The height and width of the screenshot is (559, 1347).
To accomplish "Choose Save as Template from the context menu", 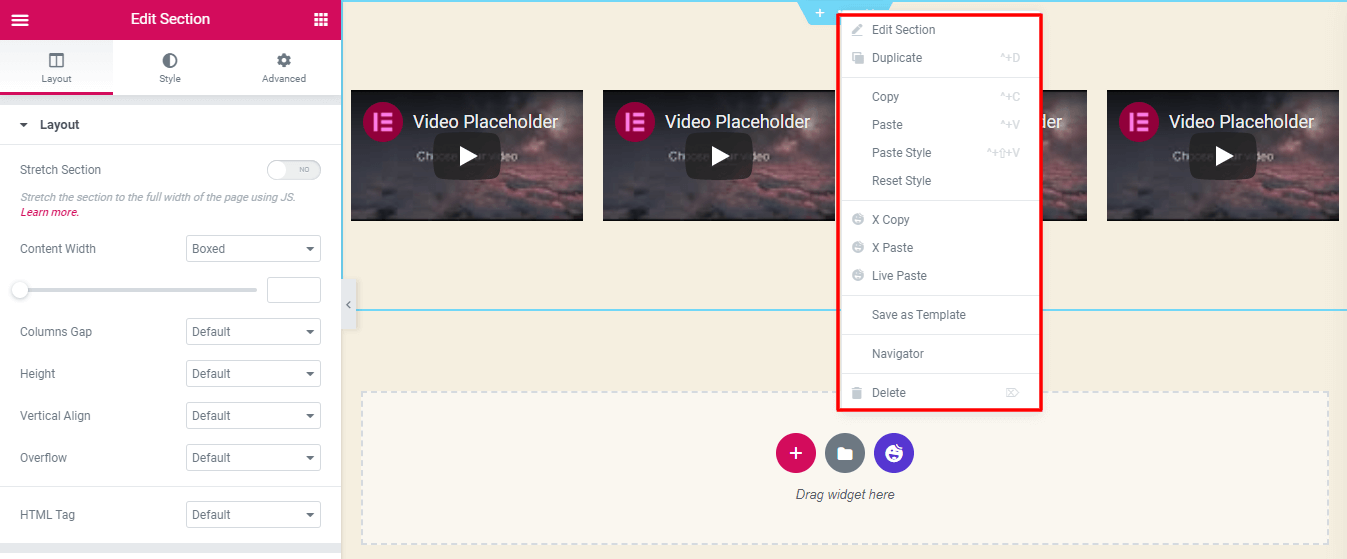I will [939, 315].
